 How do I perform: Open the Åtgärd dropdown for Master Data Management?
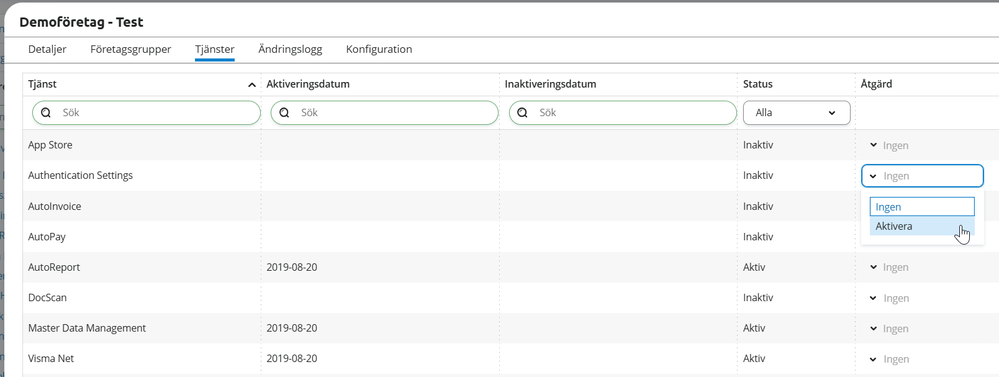pos(889,329)
